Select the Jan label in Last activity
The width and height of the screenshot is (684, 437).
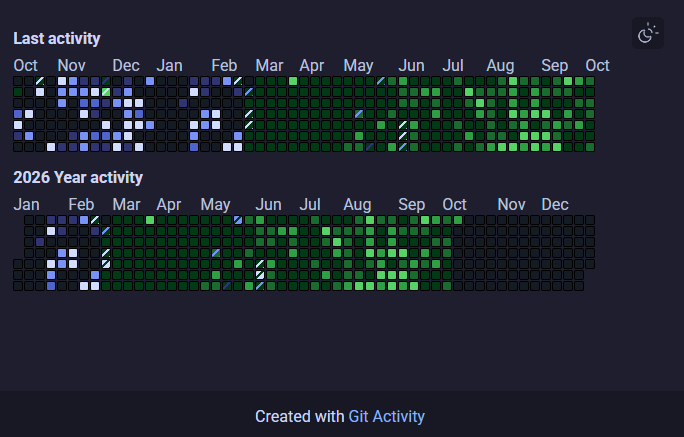coord(169,66)
